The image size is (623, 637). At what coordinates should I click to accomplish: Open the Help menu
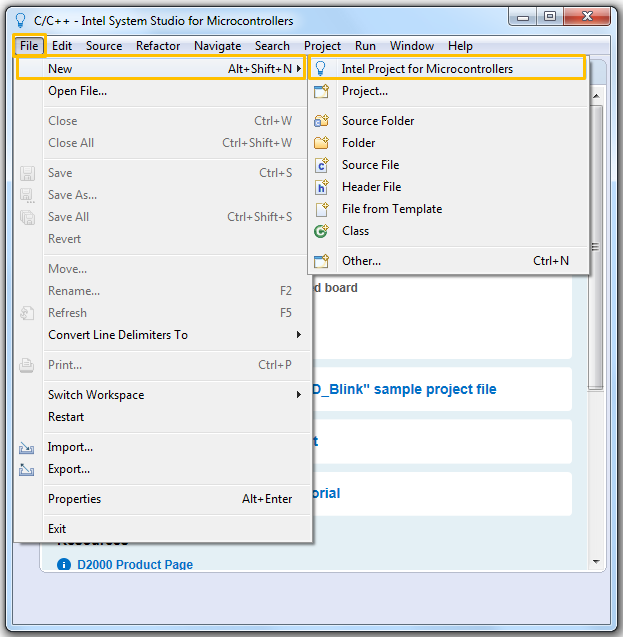pos(460,46)
